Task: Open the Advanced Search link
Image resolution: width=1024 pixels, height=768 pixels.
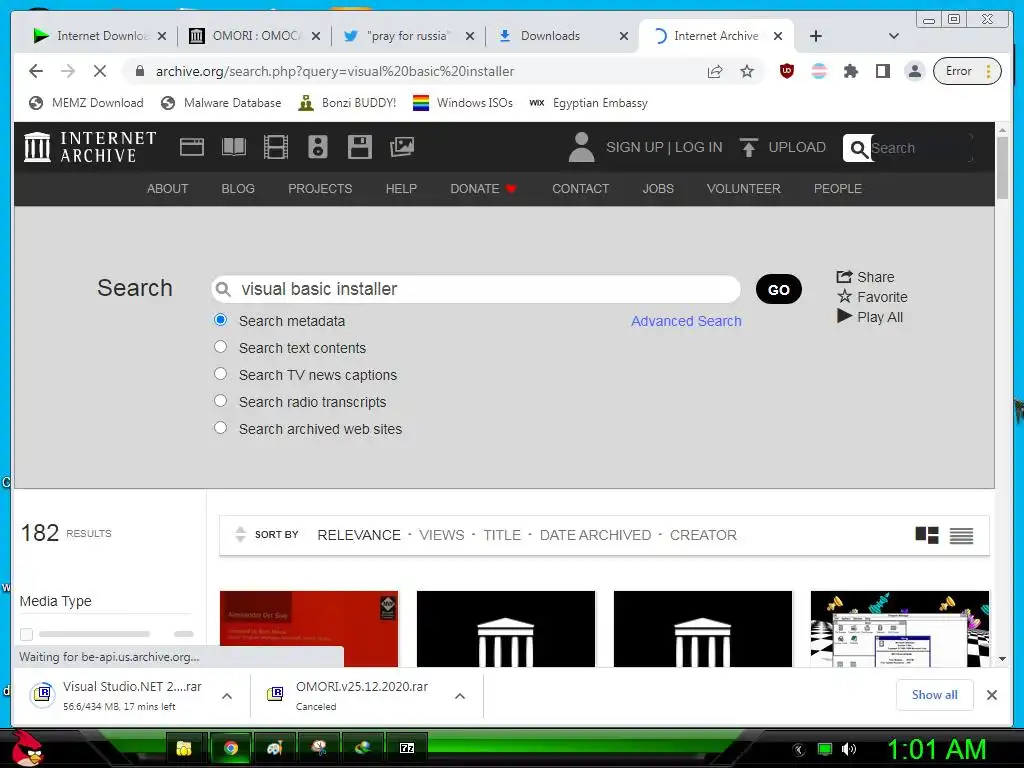Action: point(686,321)
